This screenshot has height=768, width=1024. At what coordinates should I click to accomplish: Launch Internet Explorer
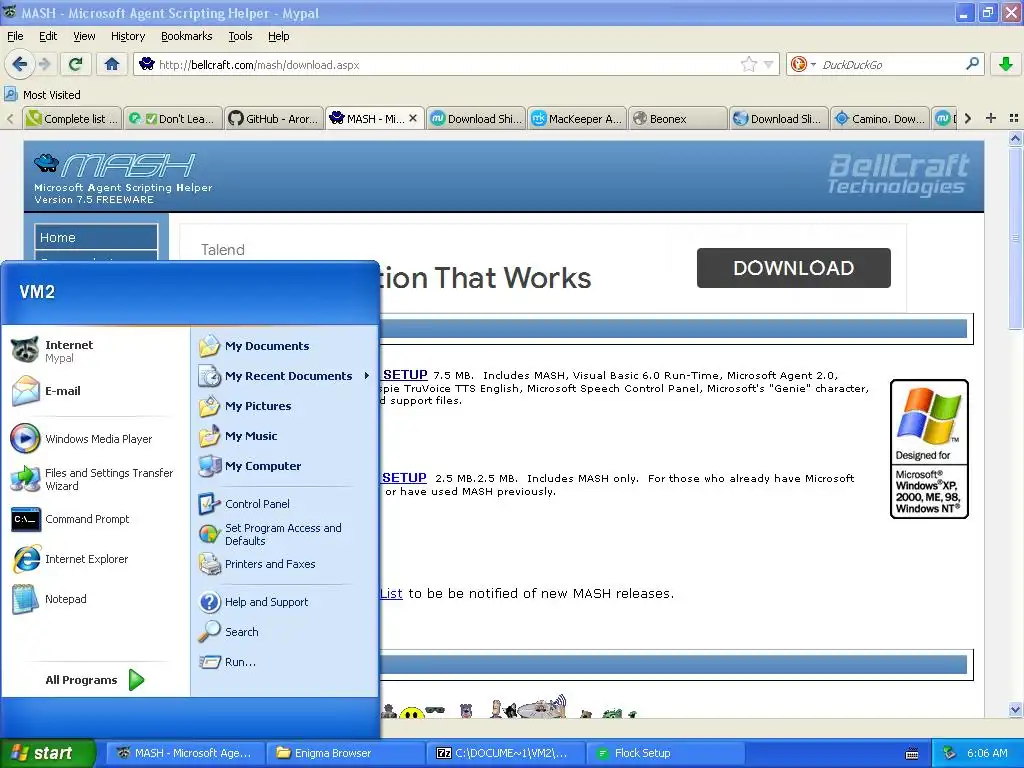click(x=96, y=559)
